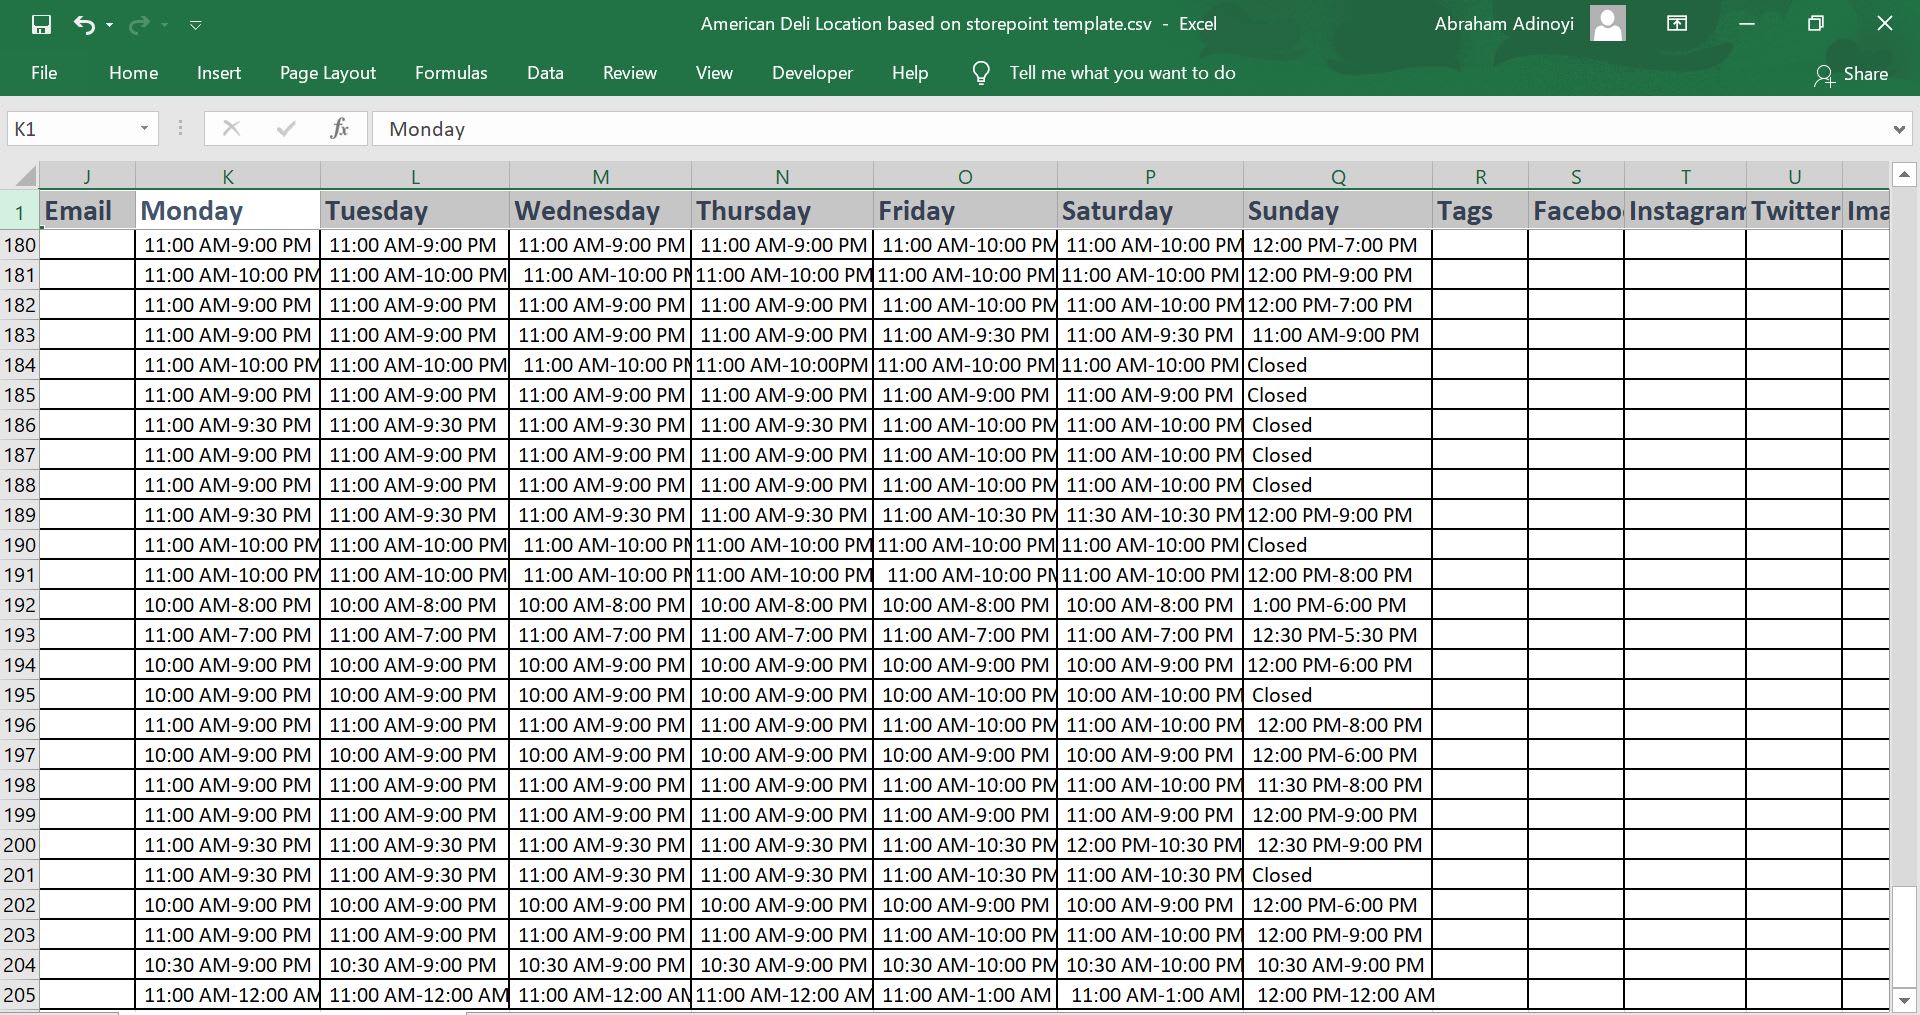Open Ribbon Display Options icon
Screen dimensions: 1920x1015
click(1677, 24)
